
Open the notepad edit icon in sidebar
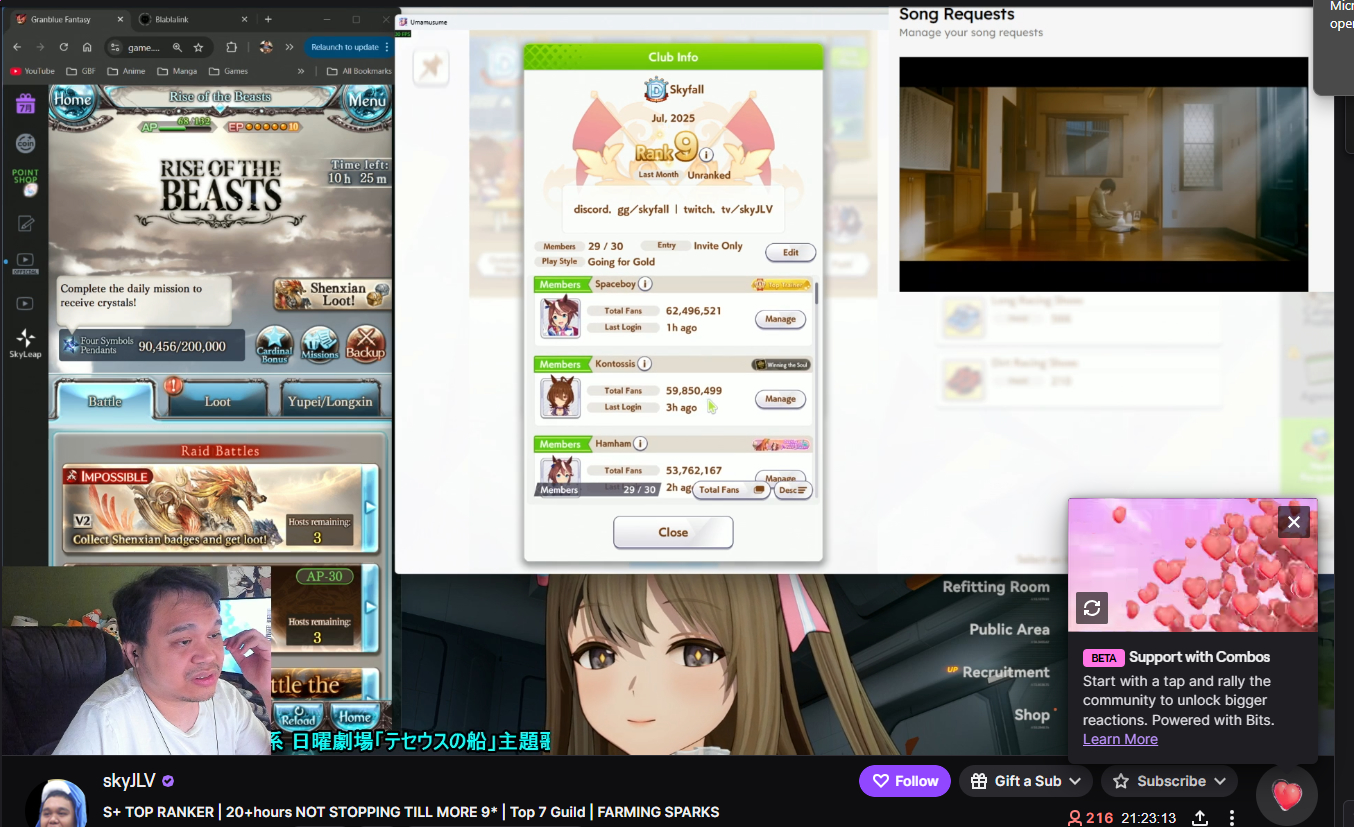click(x=25, y=223)
